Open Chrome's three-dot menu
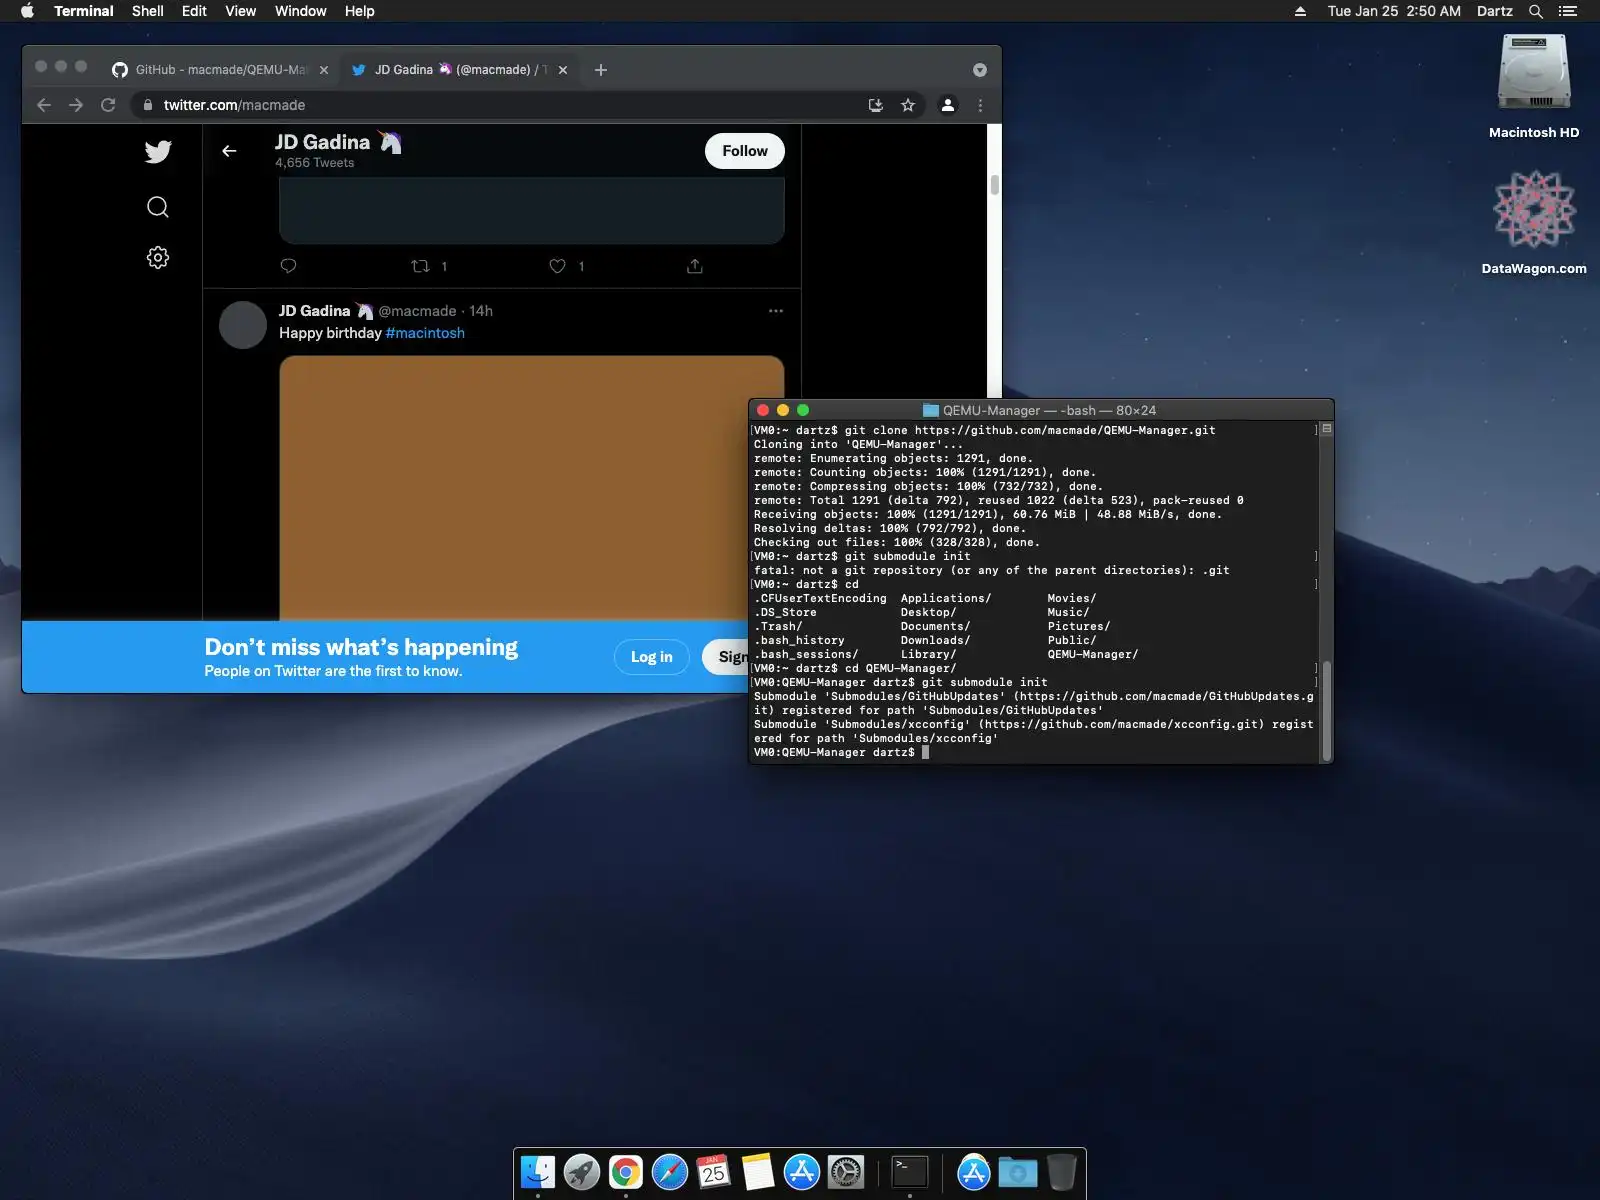 point(980,105)
